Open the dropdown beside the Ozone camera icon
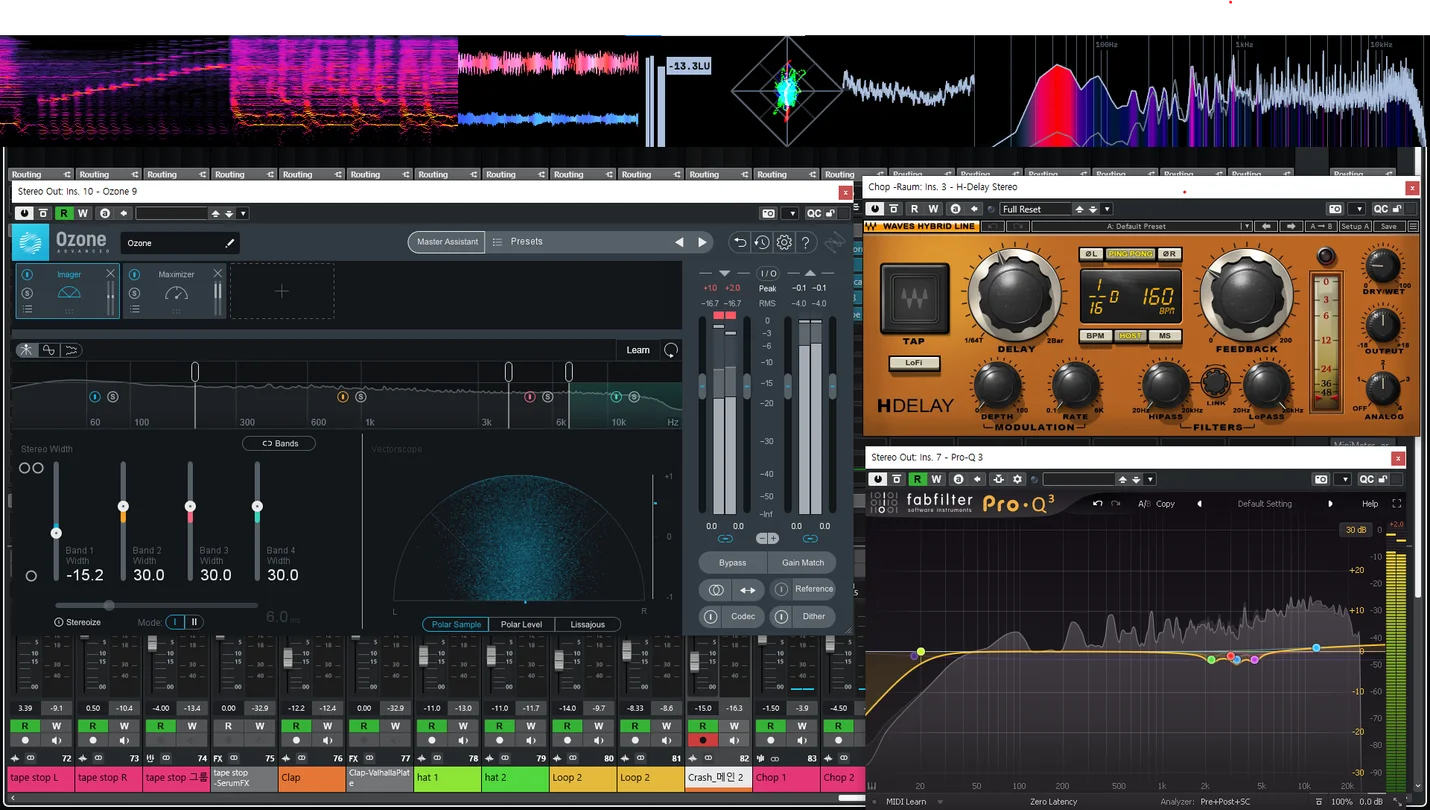1430x810 pixels. [x=792, y=213]
